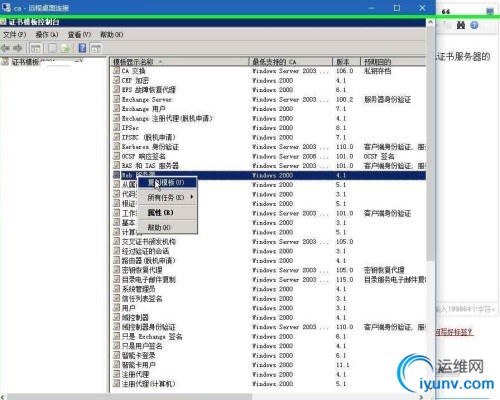Click the blue help icon in the right-side window

474,25
